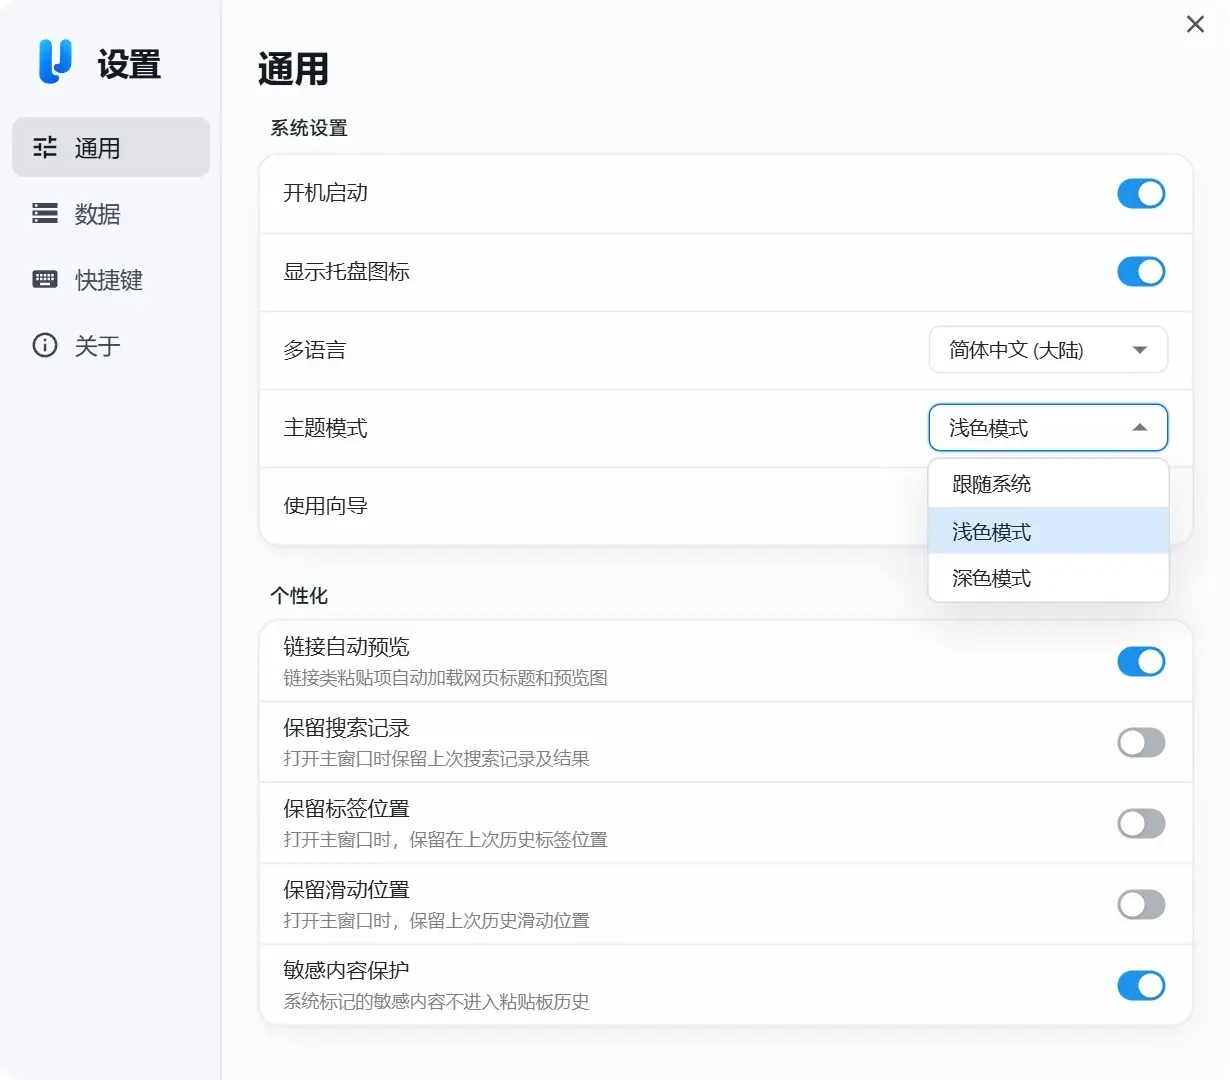Collapse the 主题模式 dropdown showing 浅色模式
Screen dimensions: 1230x1080
(x=1048, y=428)
